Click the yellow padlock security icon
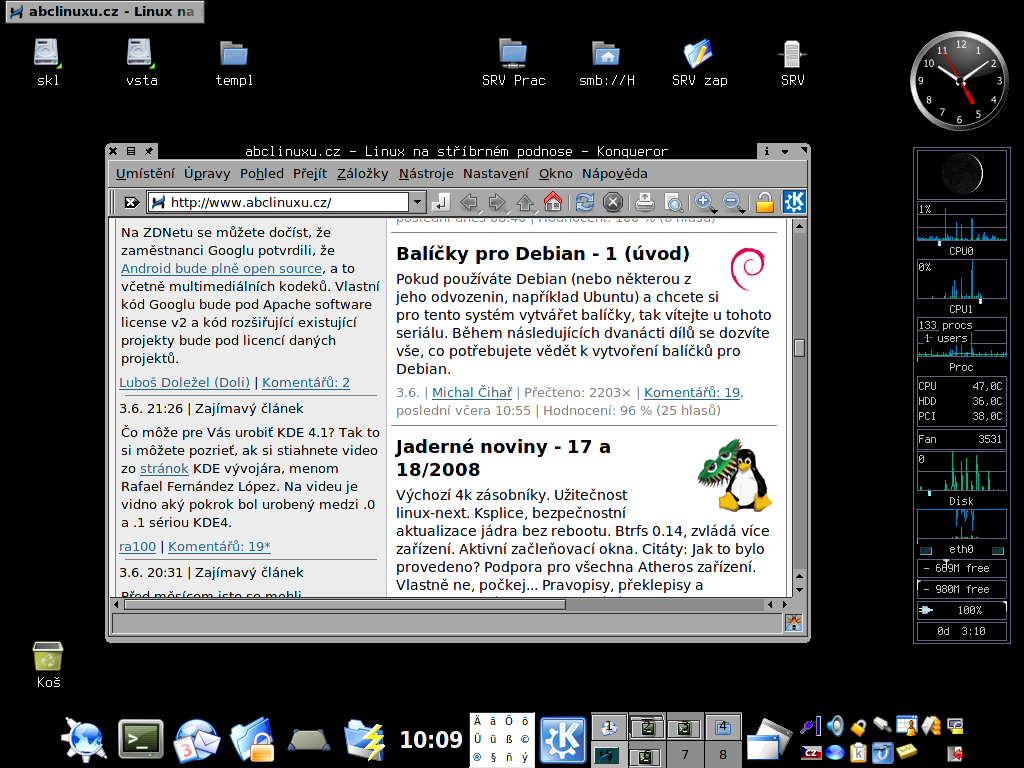This screenshot has height=768, width=1024. pyautogui.click(x=765, y=202)
